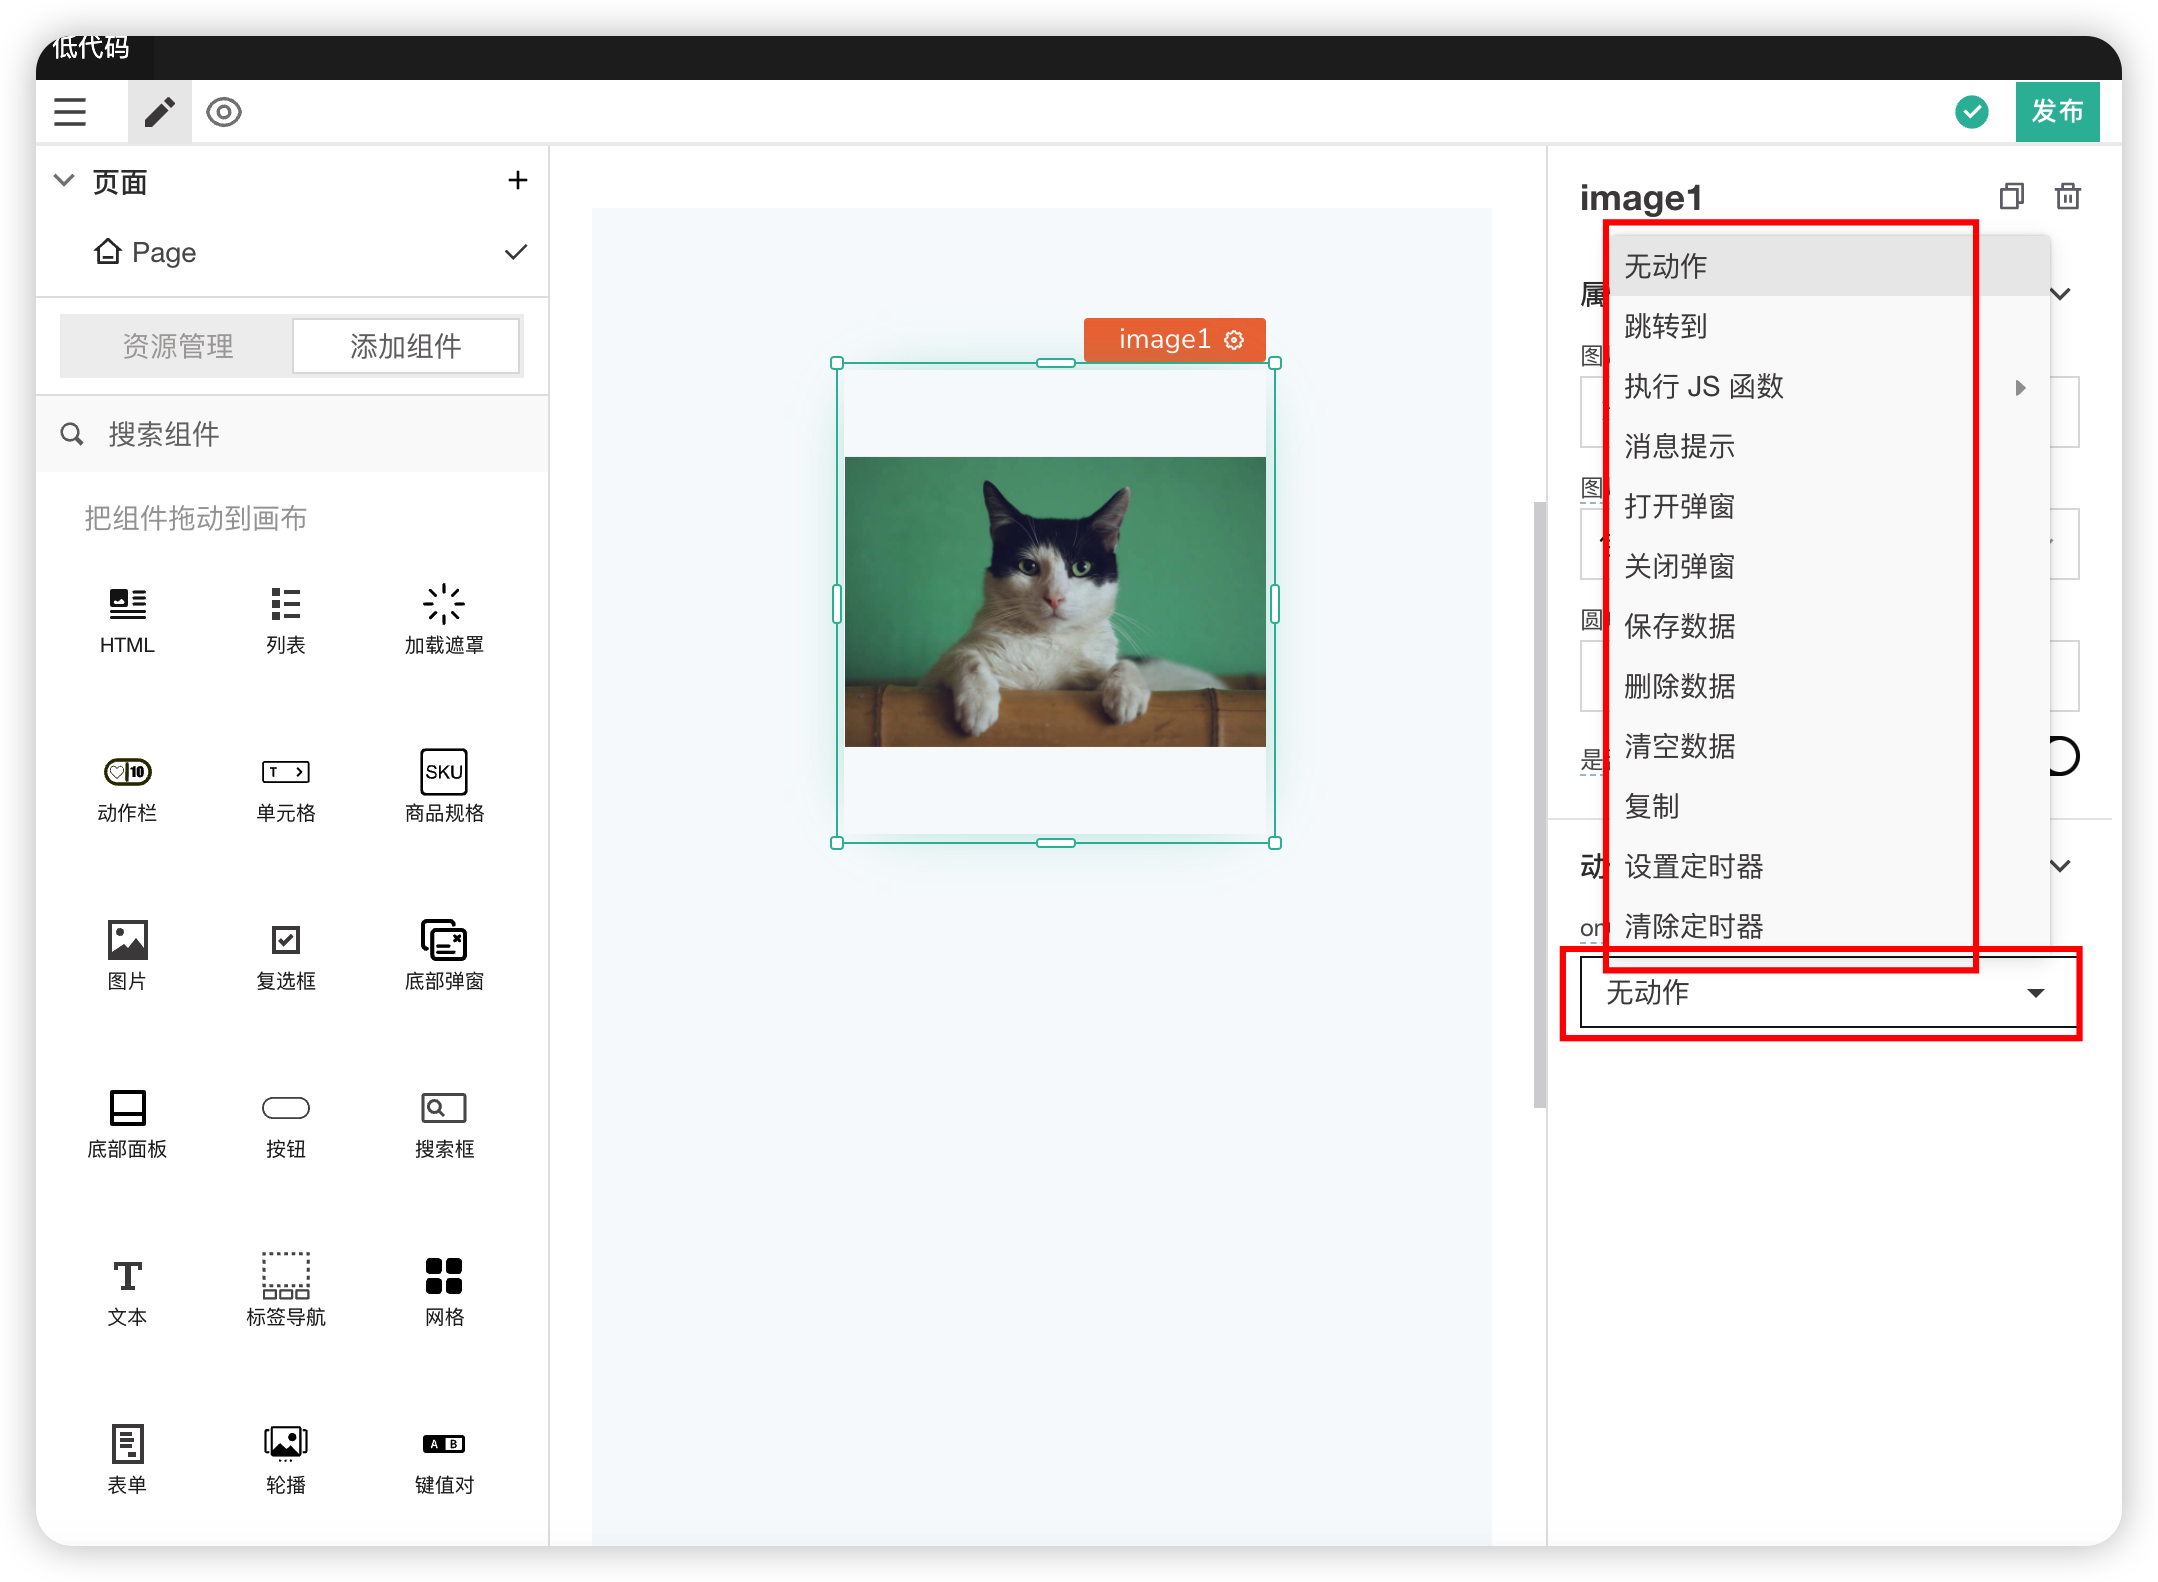Click the 复选框 checkbox component

[285, 940]
